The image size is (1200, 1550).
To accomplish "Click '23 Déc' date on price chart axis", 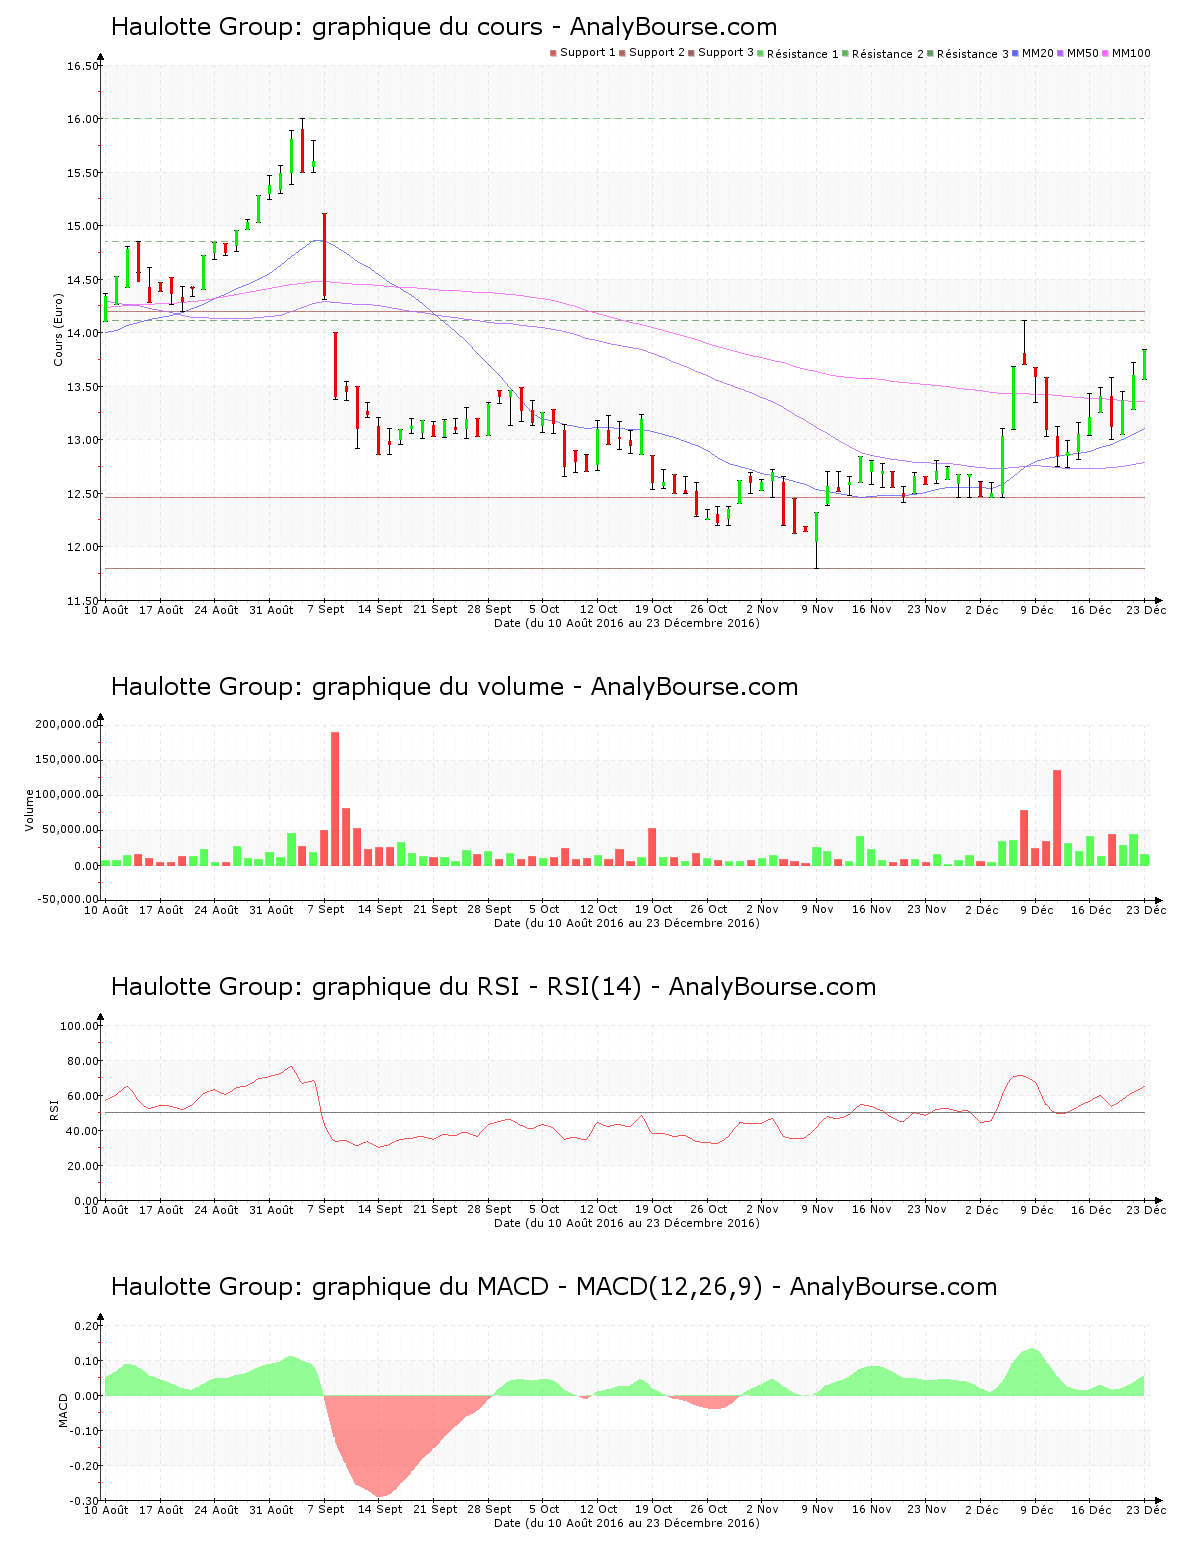I will click(1146, 609).
